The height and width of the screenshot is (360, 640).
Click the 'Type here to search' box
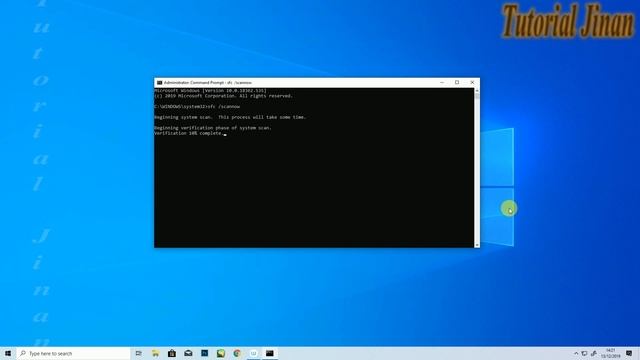click(73, 353)
